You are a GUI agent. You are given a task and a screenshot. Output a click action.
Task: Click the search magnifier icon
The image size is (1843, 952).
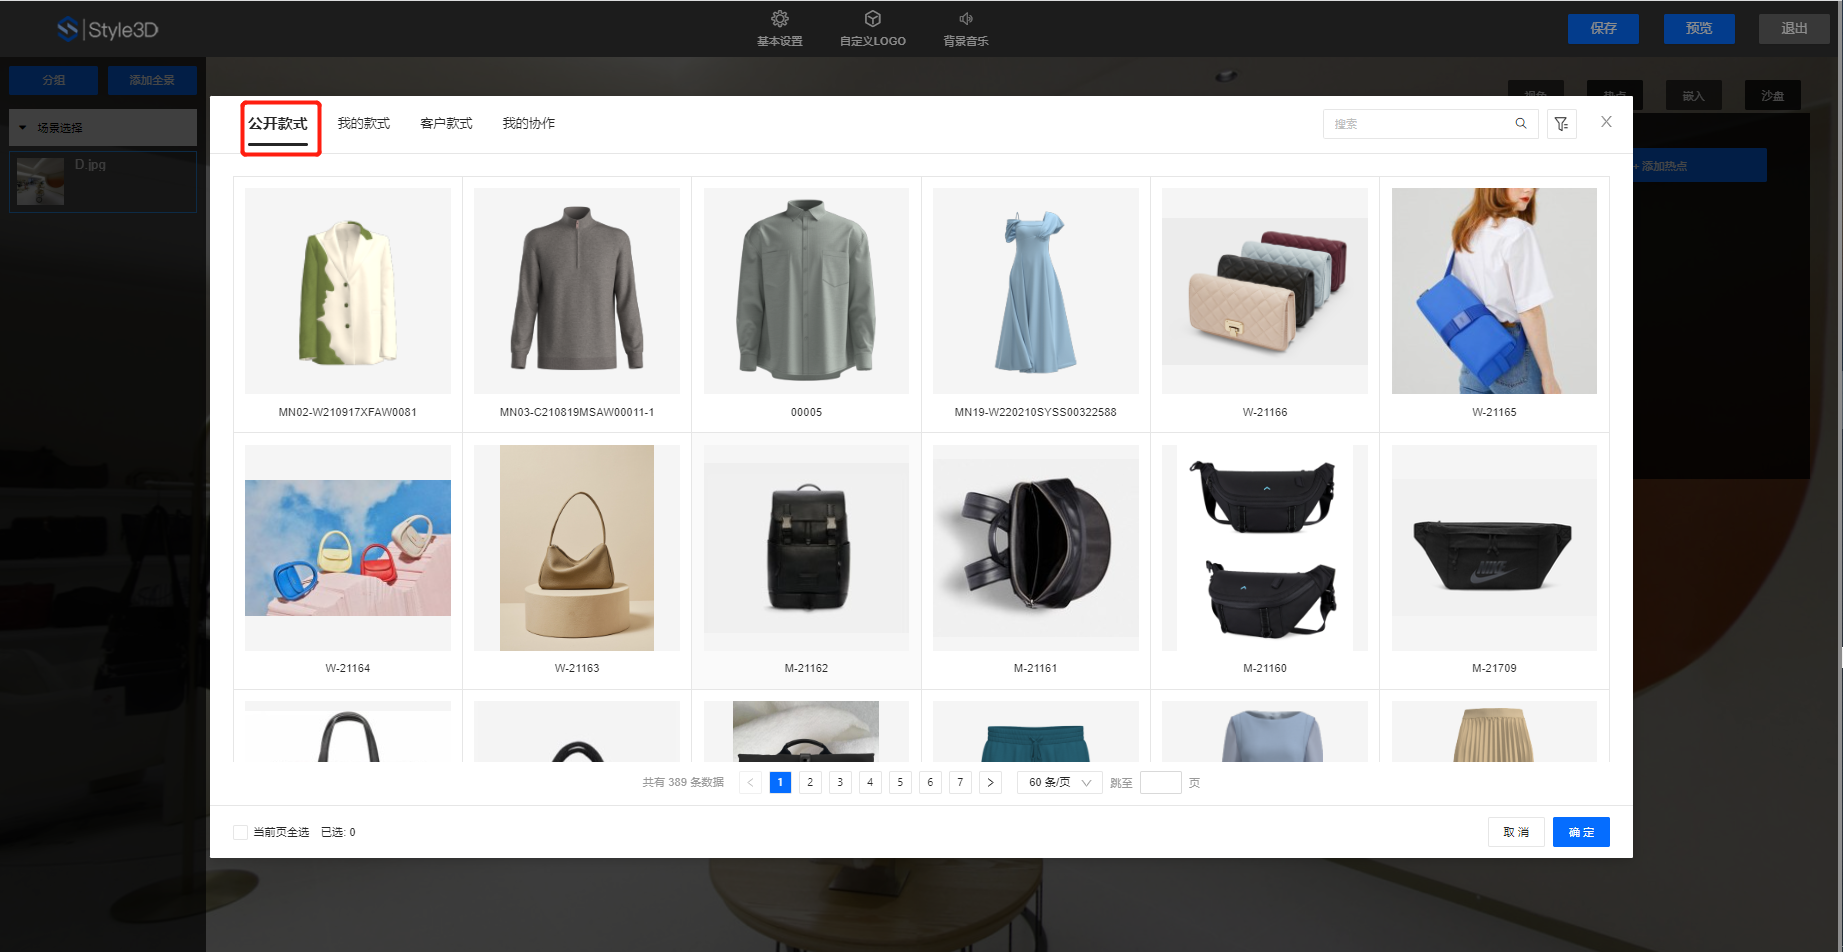[x=1520, y=124]
